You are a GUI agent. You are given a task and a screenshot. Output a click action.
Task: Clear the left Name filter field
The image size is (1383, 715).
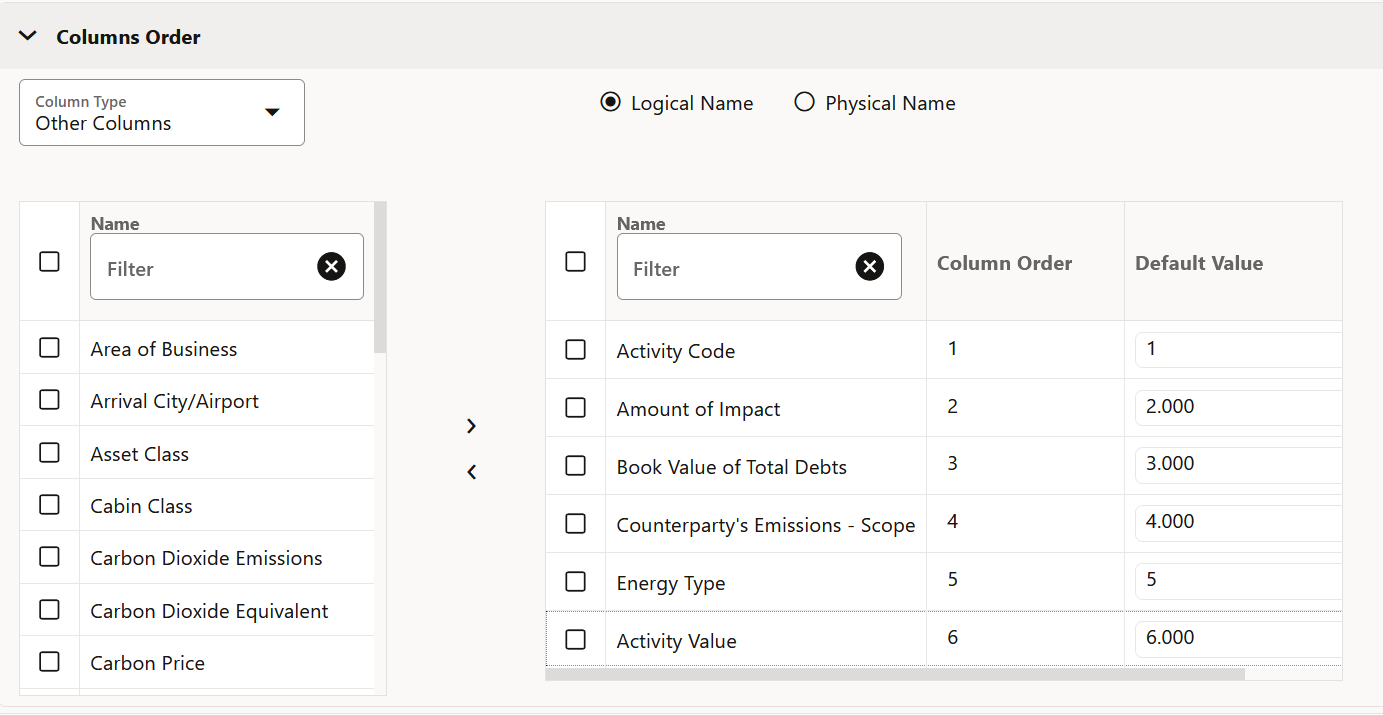[331, 266]
